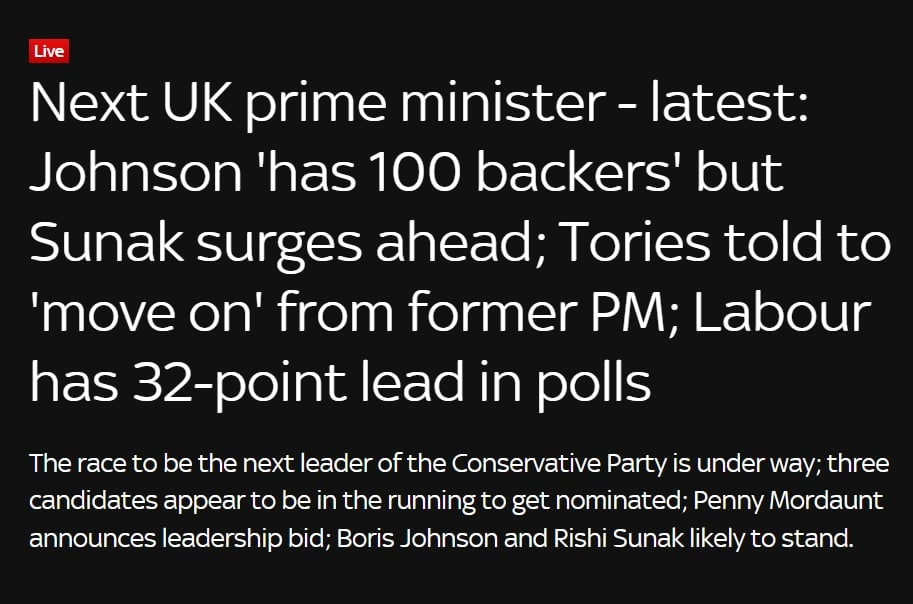The image size is (913, 604).
Task: Click the word 'Labour' in the headline
Action: (782, 313)
